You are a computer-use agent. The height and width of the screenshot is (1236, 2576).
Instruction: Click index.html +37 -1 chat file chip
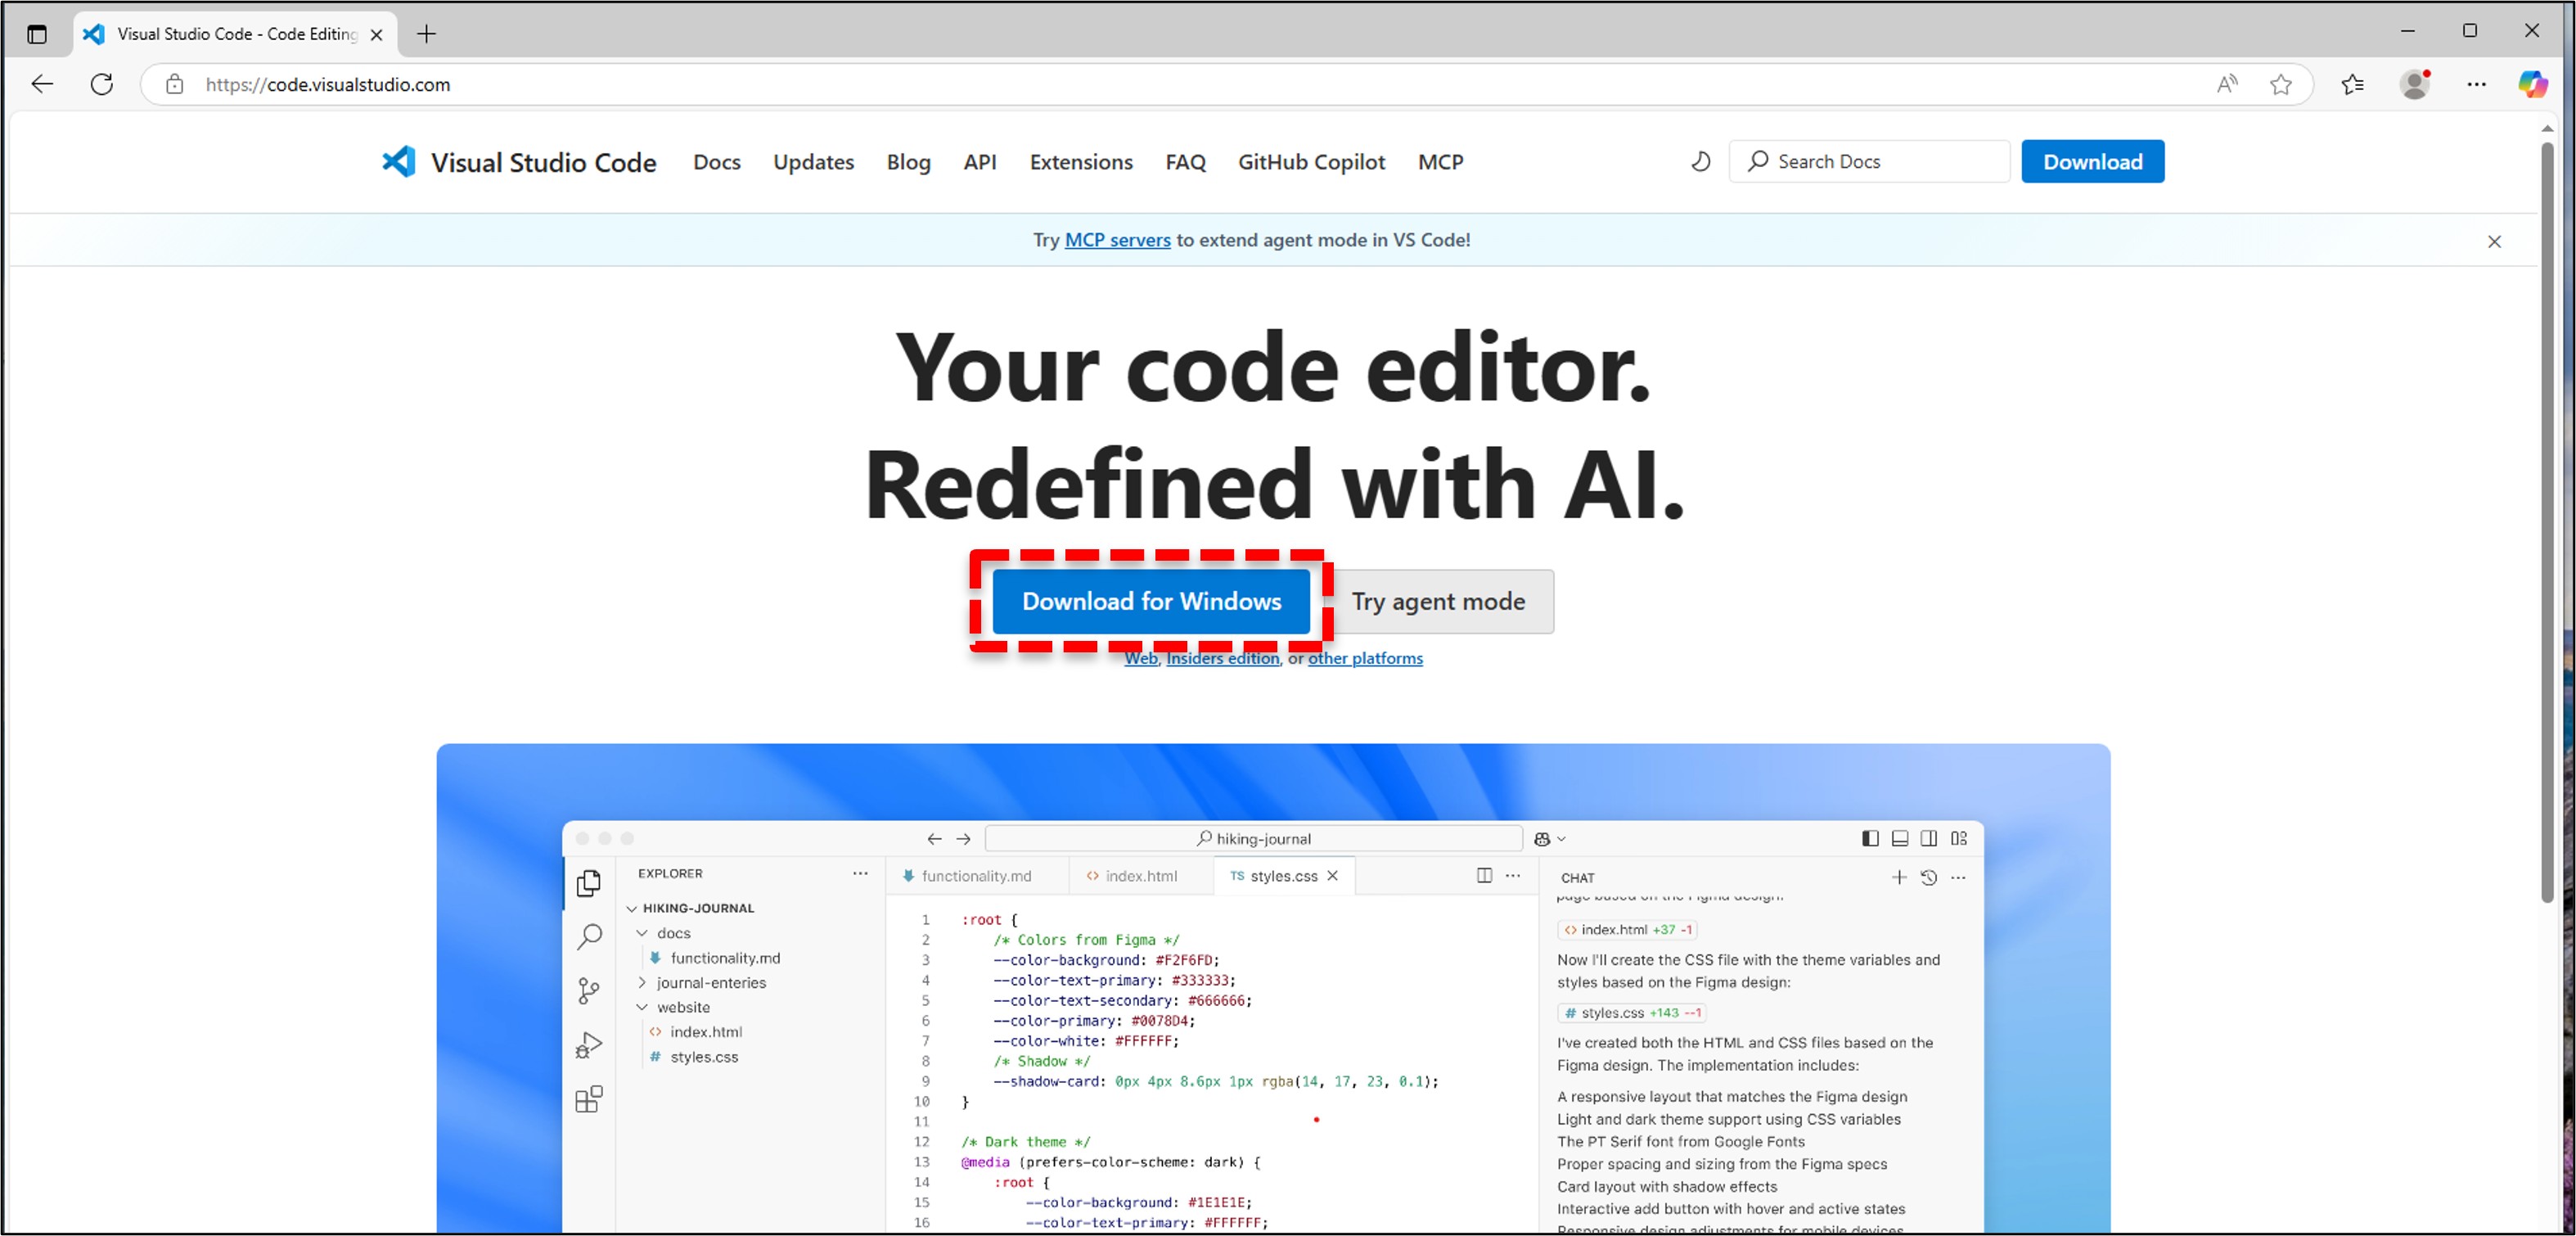point(1627,930)
